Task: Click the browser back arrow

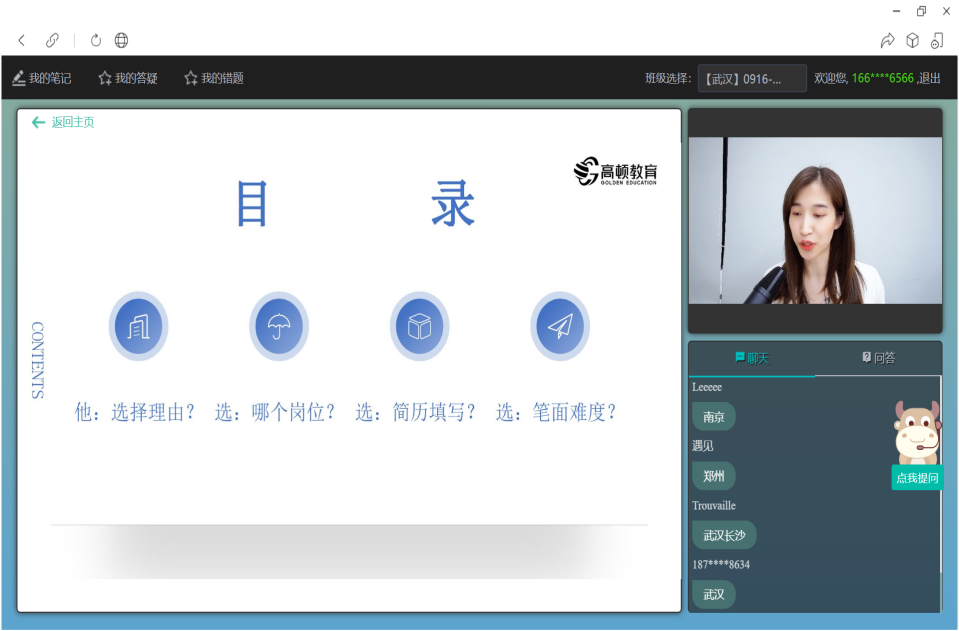Action: [x=22, y=40]
